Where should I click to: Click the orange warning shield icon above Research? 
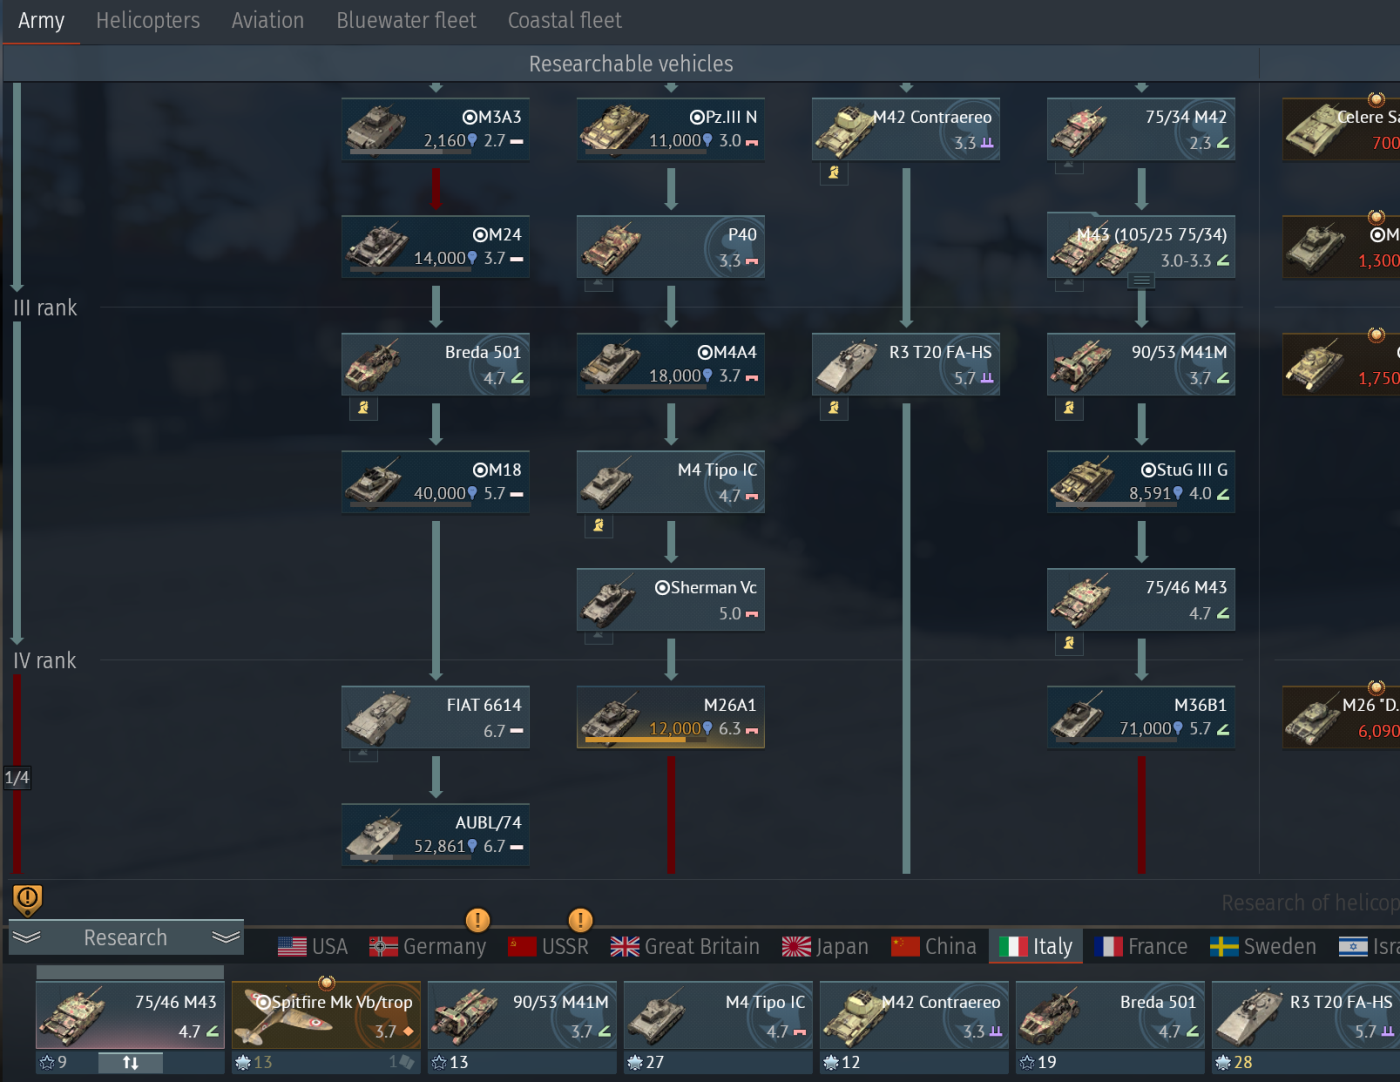pos(27,899)
